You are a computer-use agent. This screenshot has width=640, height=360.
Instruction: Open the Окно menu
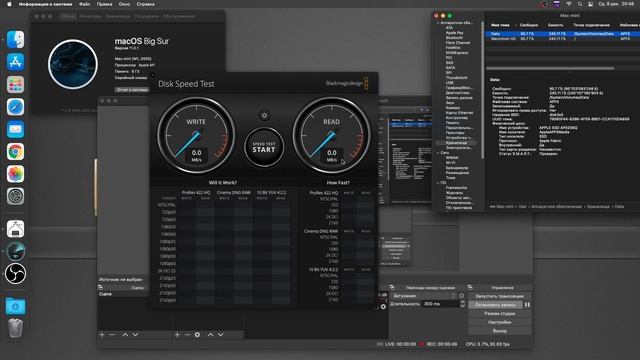pos(124,4)
